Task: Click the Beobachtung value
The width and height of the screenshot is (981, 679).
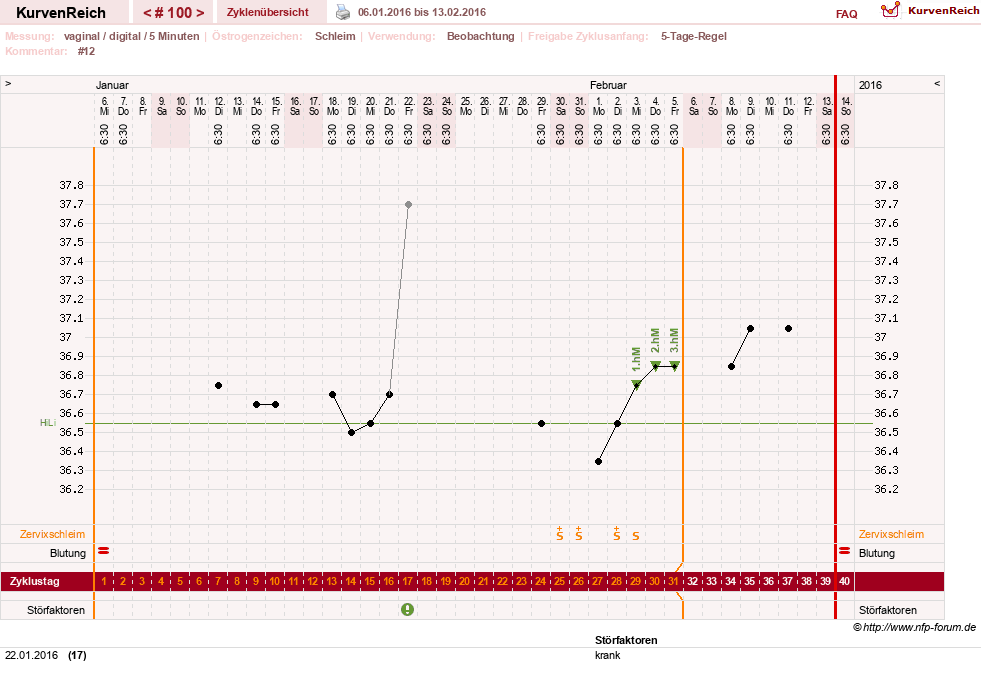Action: (480, 36)
